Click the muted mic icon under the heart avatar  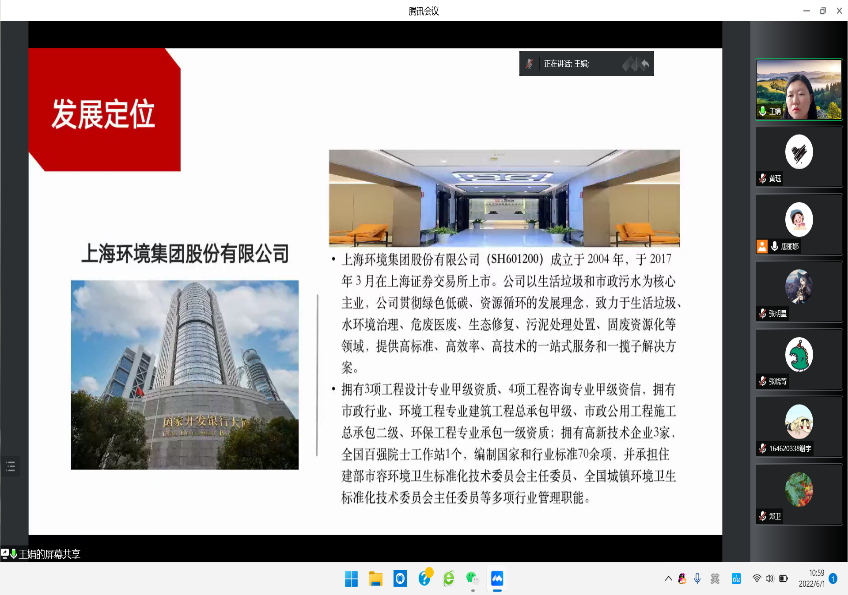point(763,178)
